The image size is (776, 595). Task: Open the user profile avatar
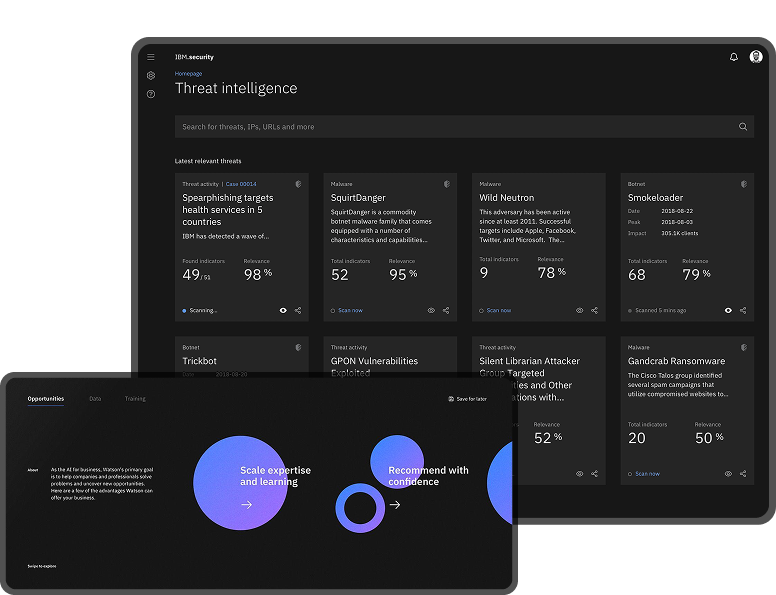756,57
